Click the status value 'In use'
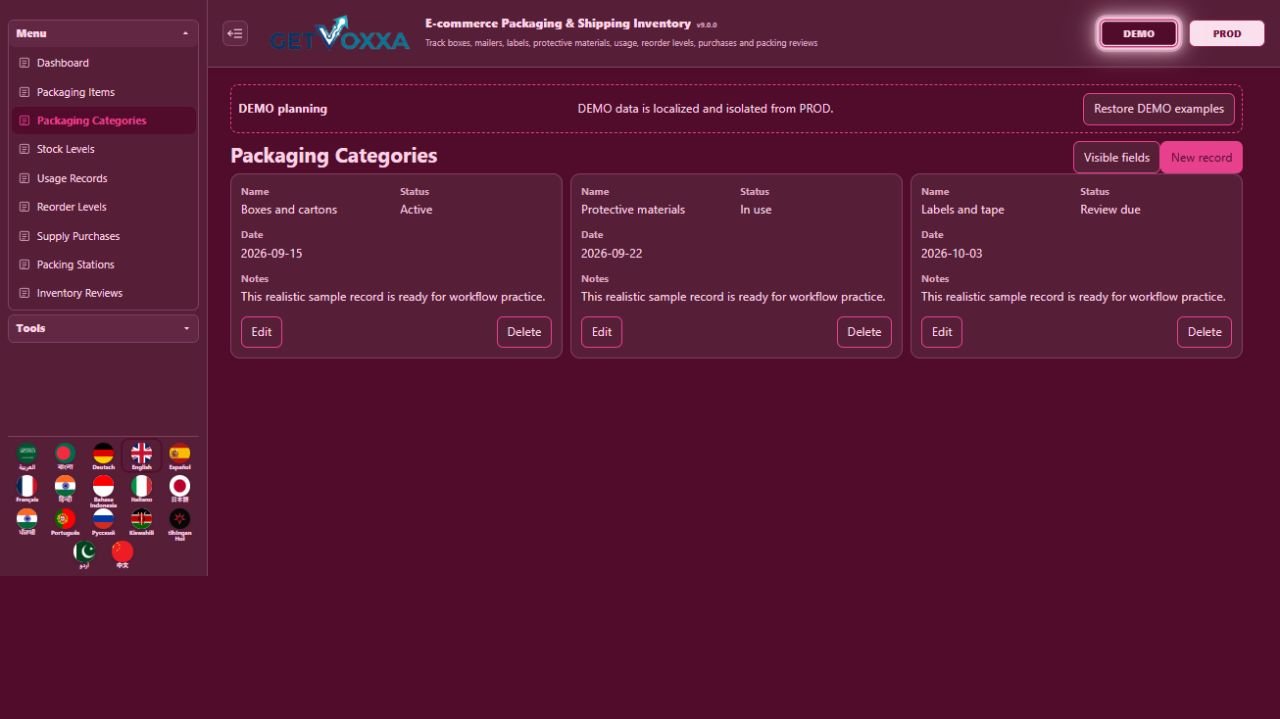 756,210
